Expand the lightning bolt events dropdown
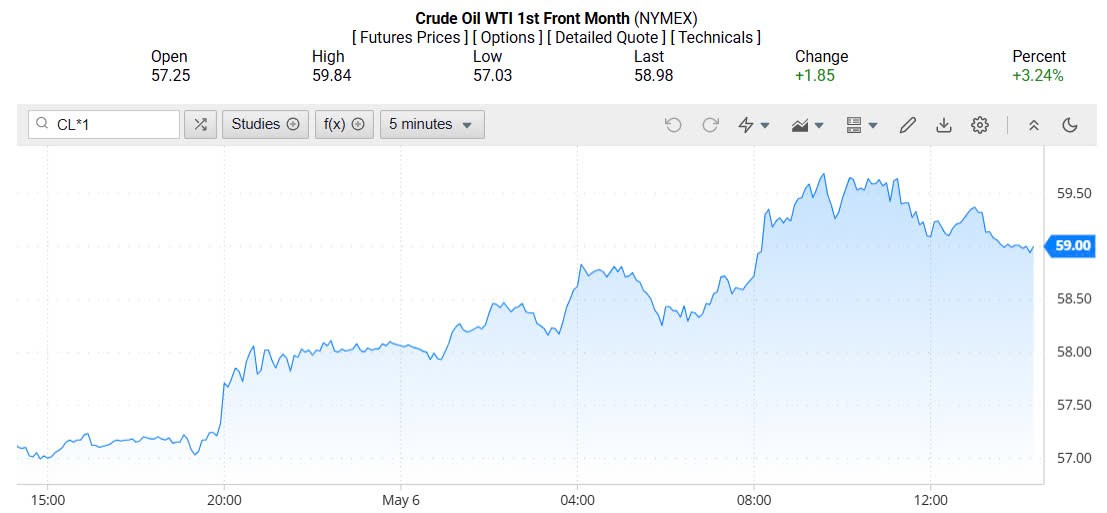This screenshot has height=513, width=1107. pyautogui.click(x=754, y=125)
